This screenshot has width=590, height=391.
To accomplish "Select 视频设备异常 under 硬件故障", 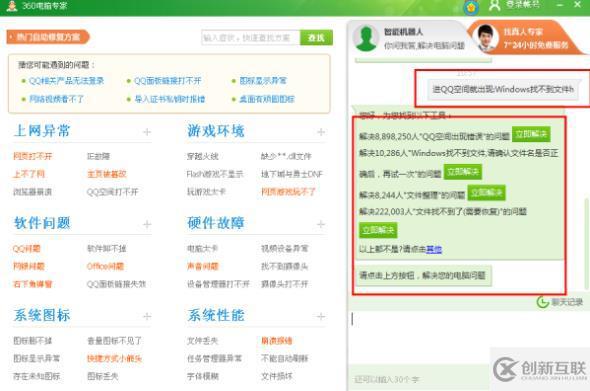I will click(284, 248).
